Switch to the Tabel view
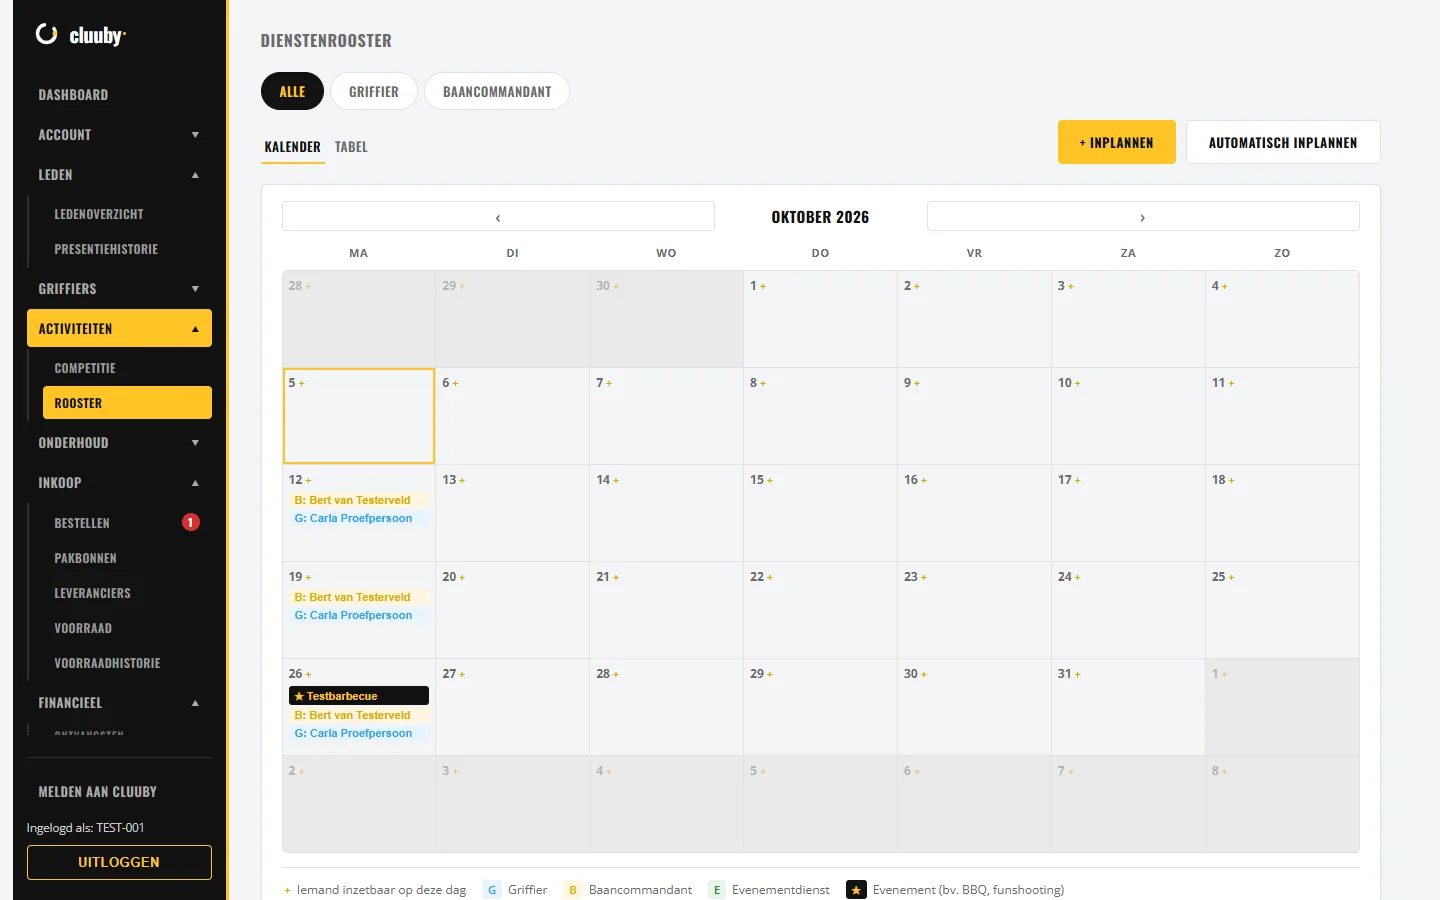This screenshot has width=1440, height=900. [x=351, y=147]
